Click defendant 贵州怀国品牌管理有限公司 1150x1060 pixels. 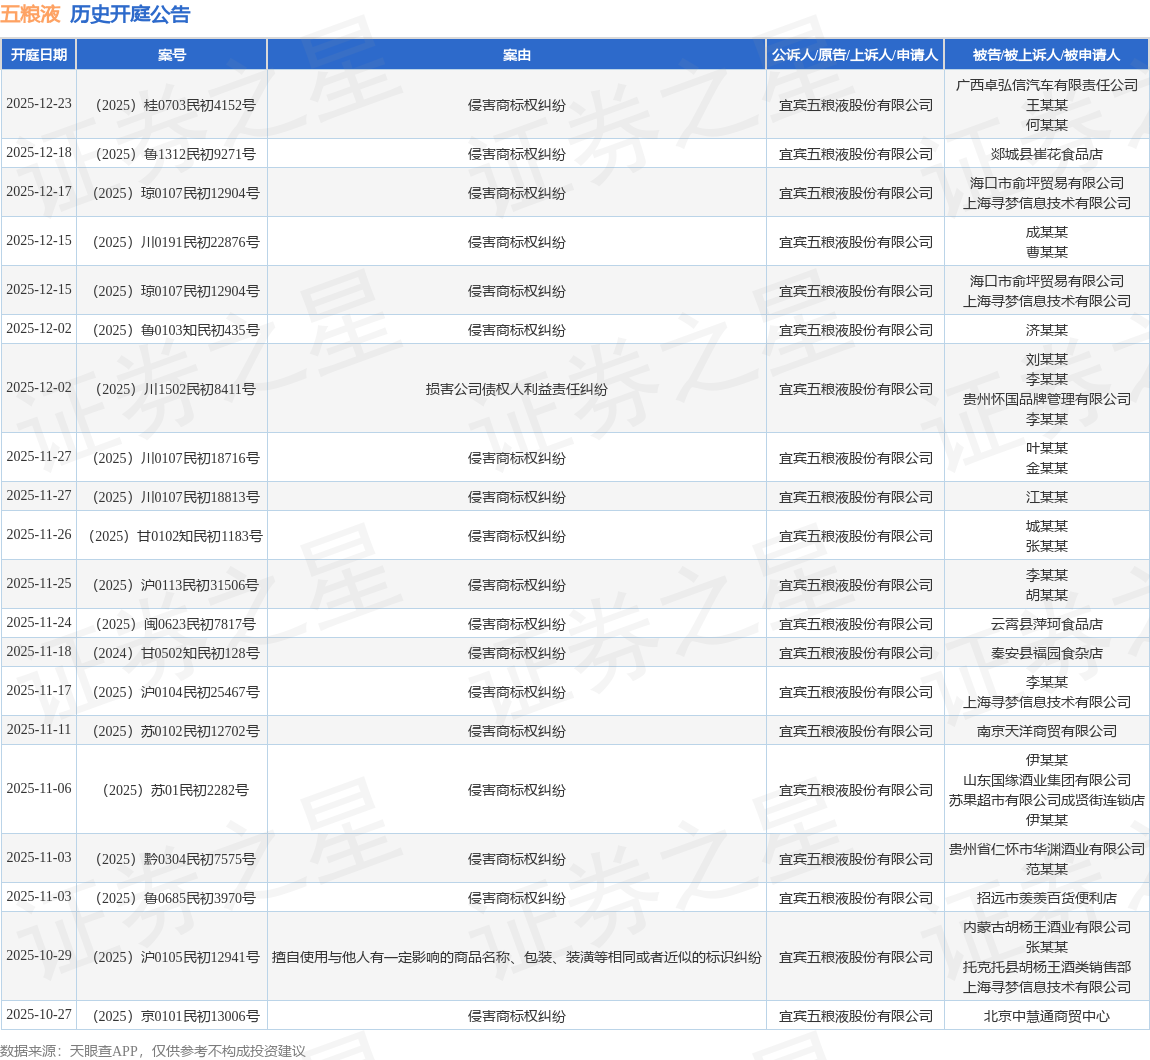point(1047,399)
